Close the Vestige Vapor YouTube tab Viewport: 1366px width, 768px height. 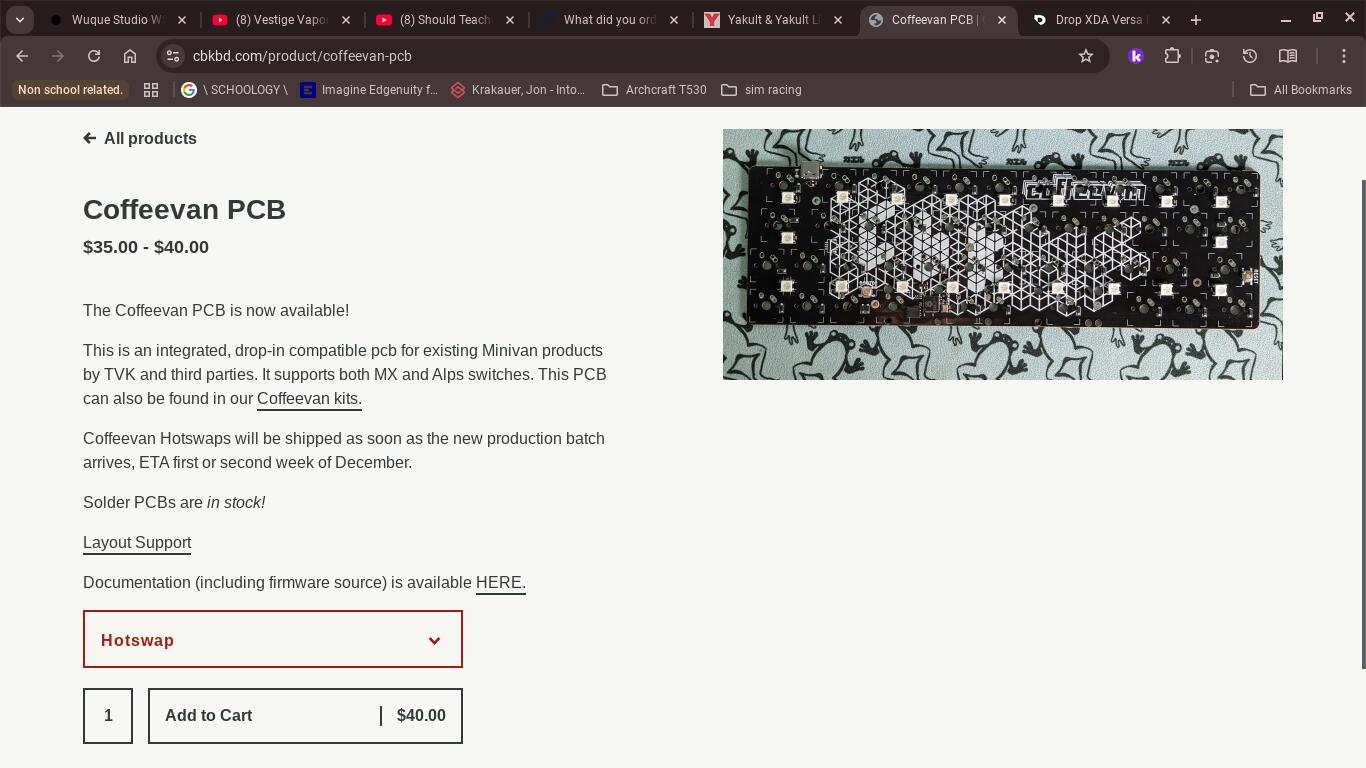346,20
